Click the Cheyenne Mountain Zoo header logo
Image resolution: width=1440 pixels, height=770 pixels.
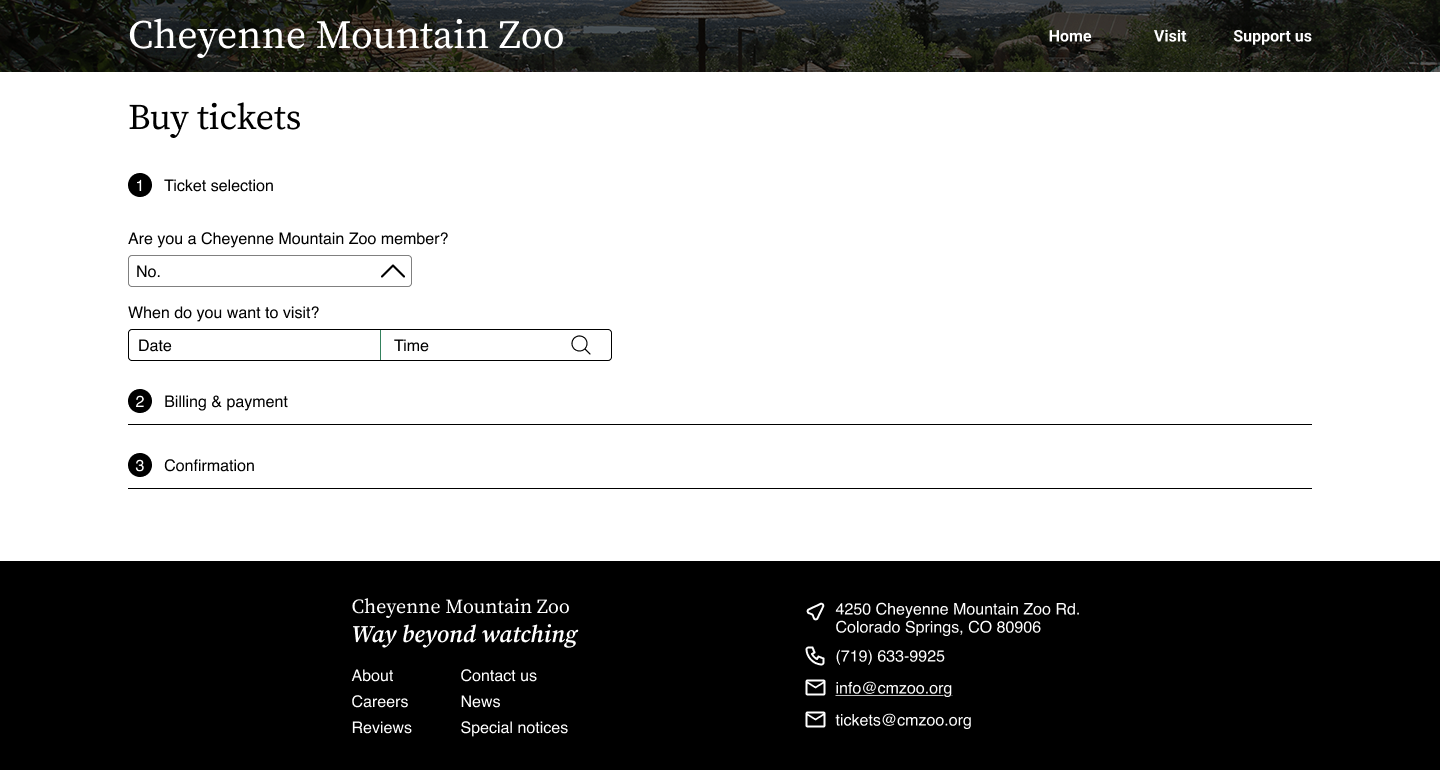(346, 36)
